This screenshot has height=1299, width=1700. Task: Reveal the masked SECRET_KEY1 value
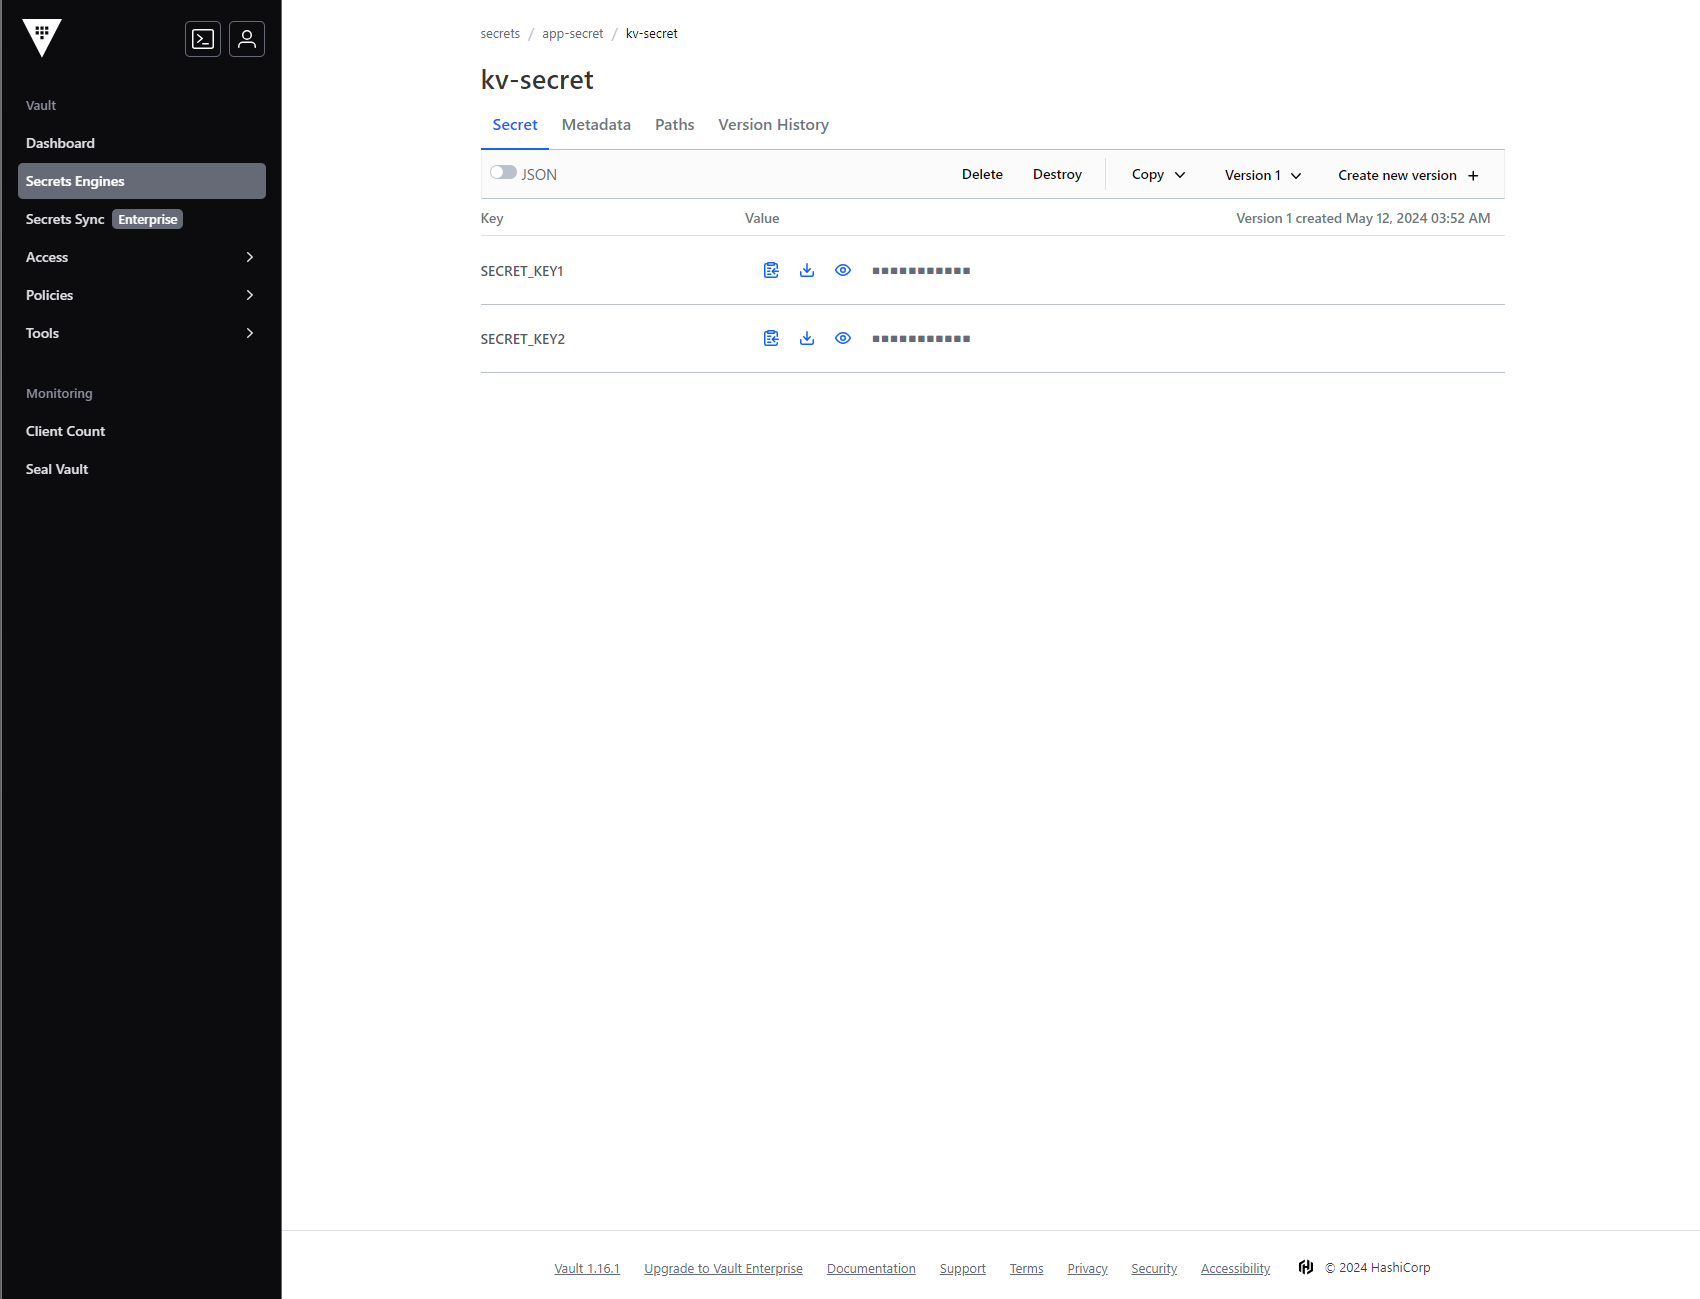click(843, 270)
